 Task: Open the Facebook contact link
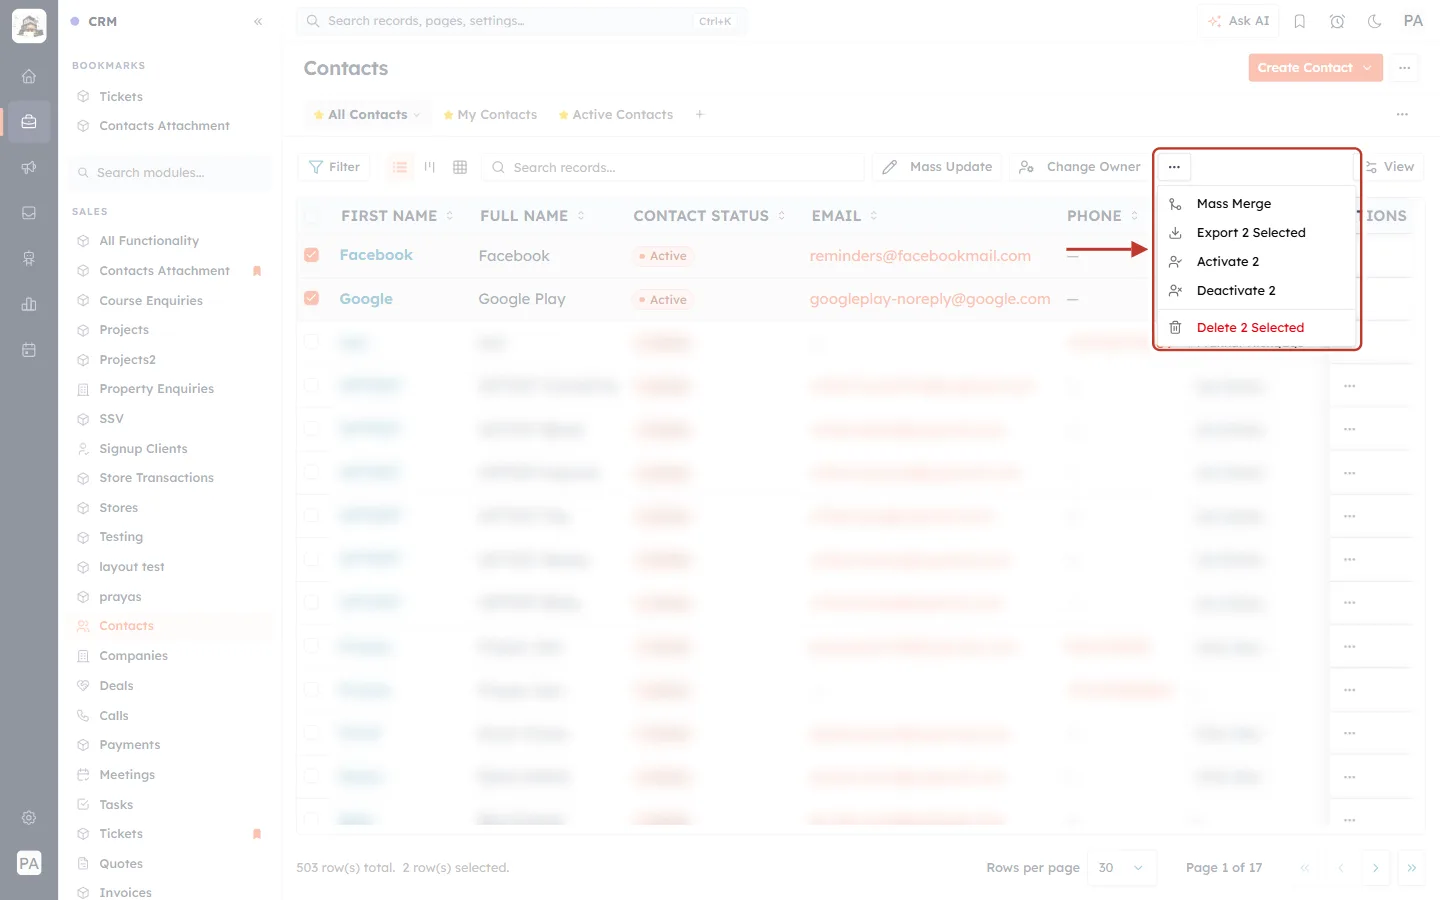(x=376, y=255)
